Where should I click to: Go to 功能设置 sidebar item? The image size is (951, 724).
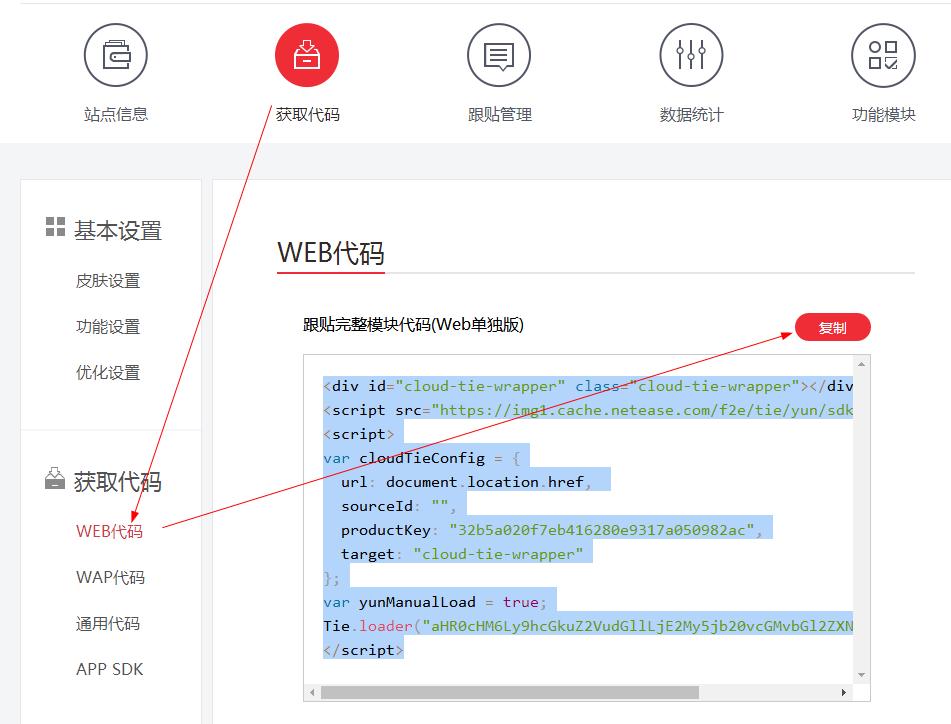(108, 327)
